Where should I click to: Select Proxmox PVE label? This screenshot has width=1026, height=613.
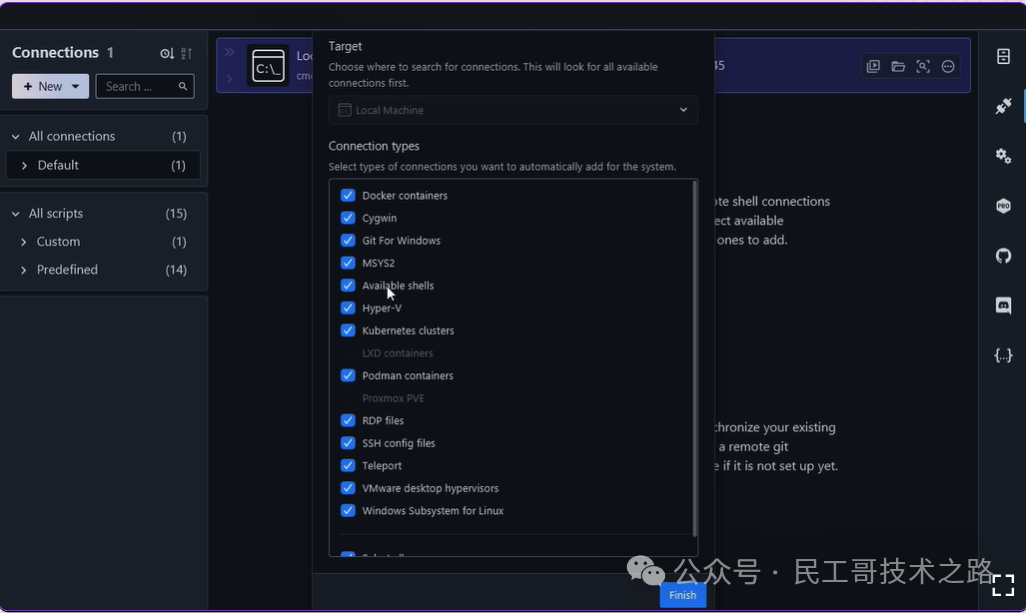coord(393,398)
